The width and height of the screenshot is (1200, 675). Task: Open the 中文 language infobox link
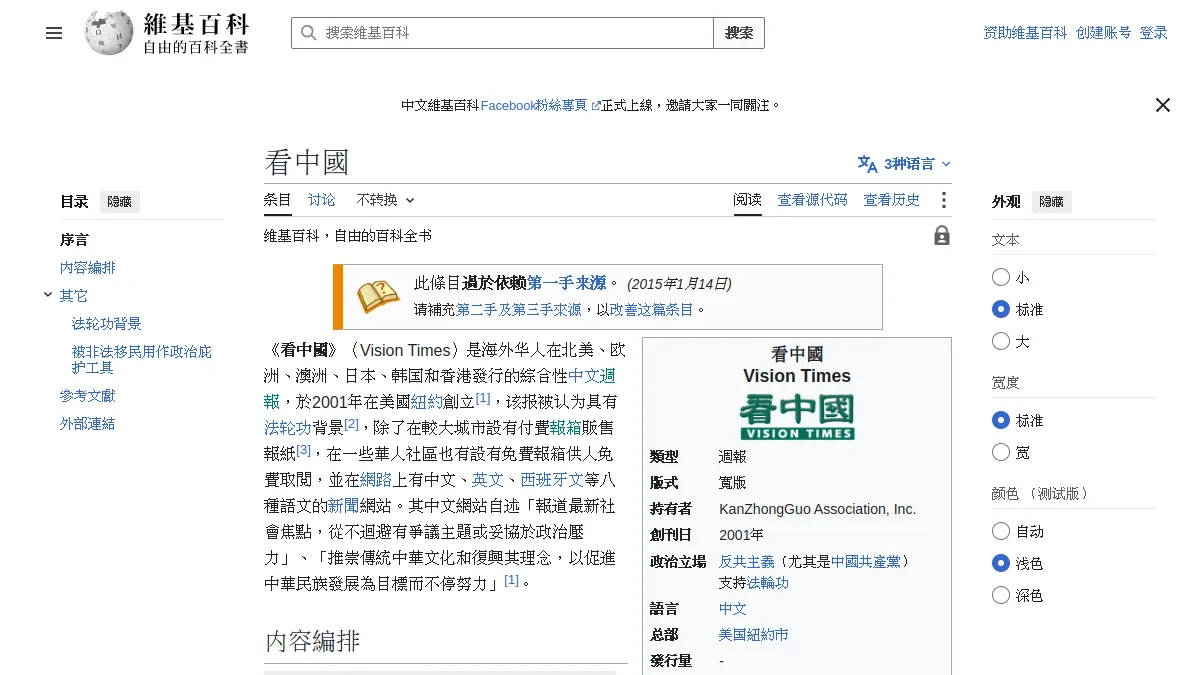(x=733, y=609)
